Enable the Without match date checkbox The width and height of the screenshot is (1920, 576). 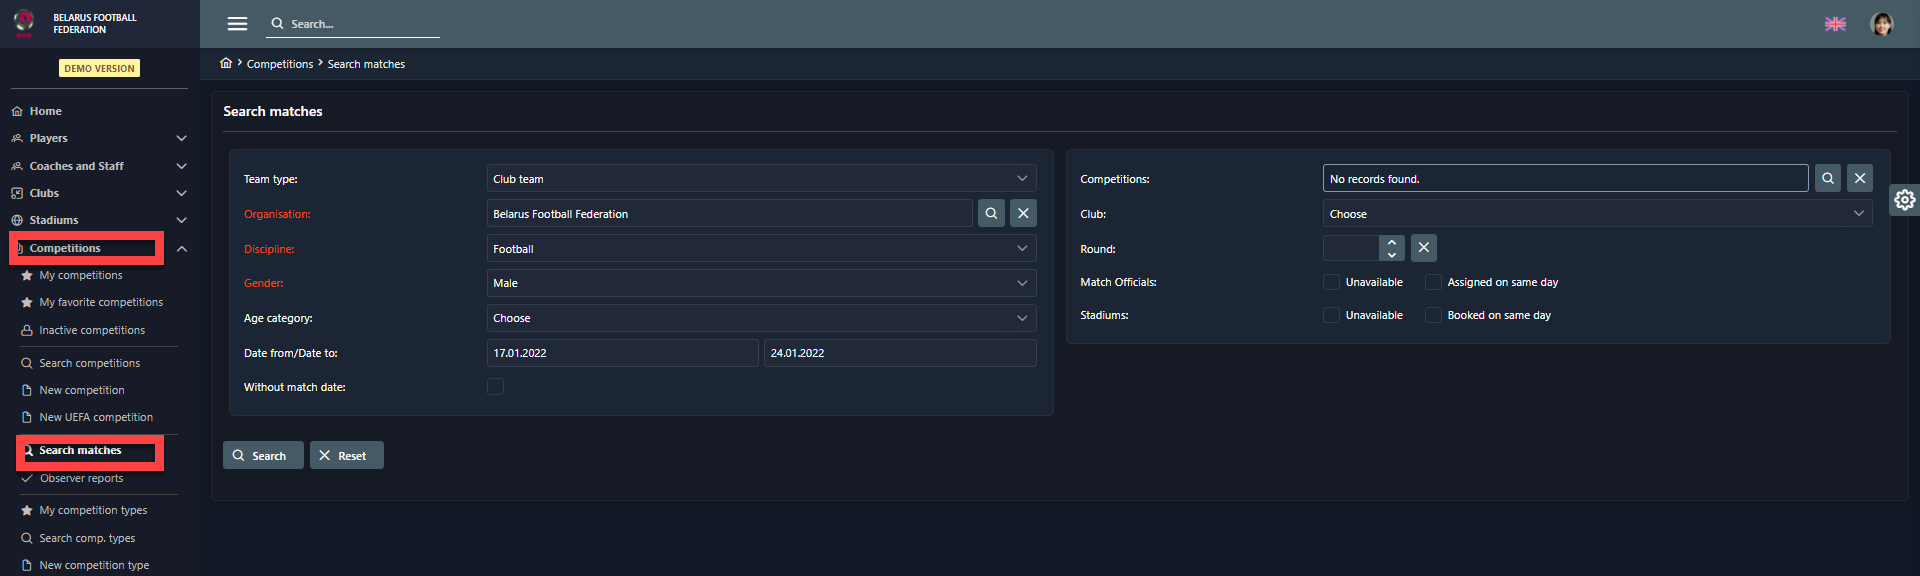point(495,387)
